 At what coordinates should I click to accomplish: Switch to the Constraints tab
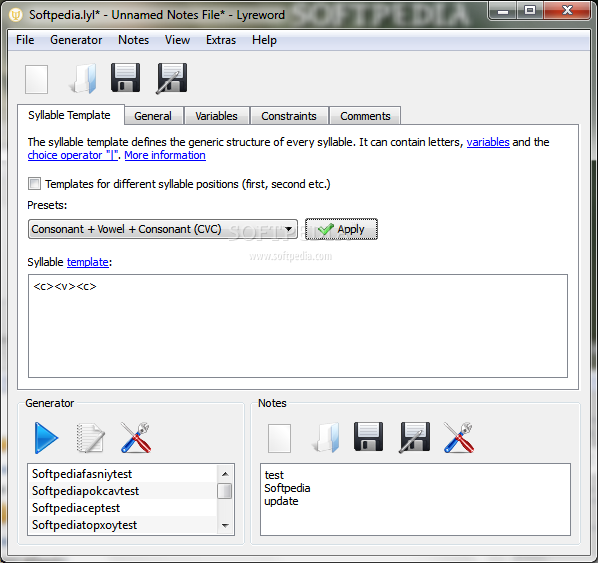tap(289, 116)
